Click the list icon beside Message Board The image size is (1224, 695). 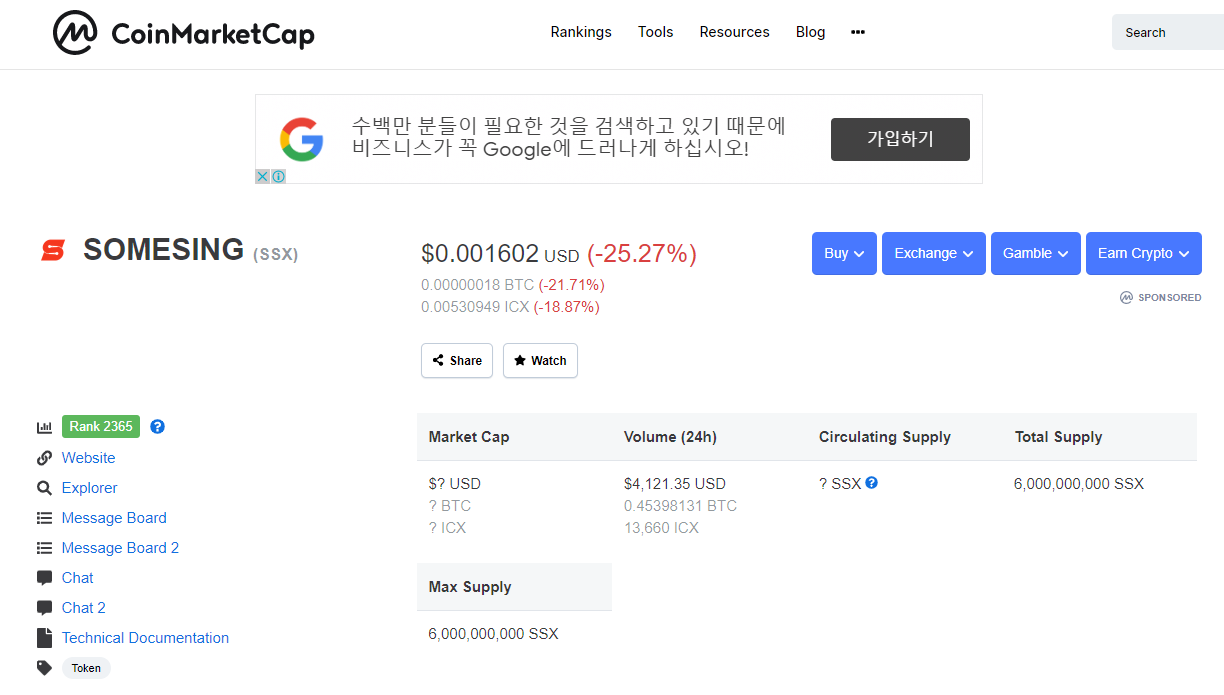coord(44,518)
